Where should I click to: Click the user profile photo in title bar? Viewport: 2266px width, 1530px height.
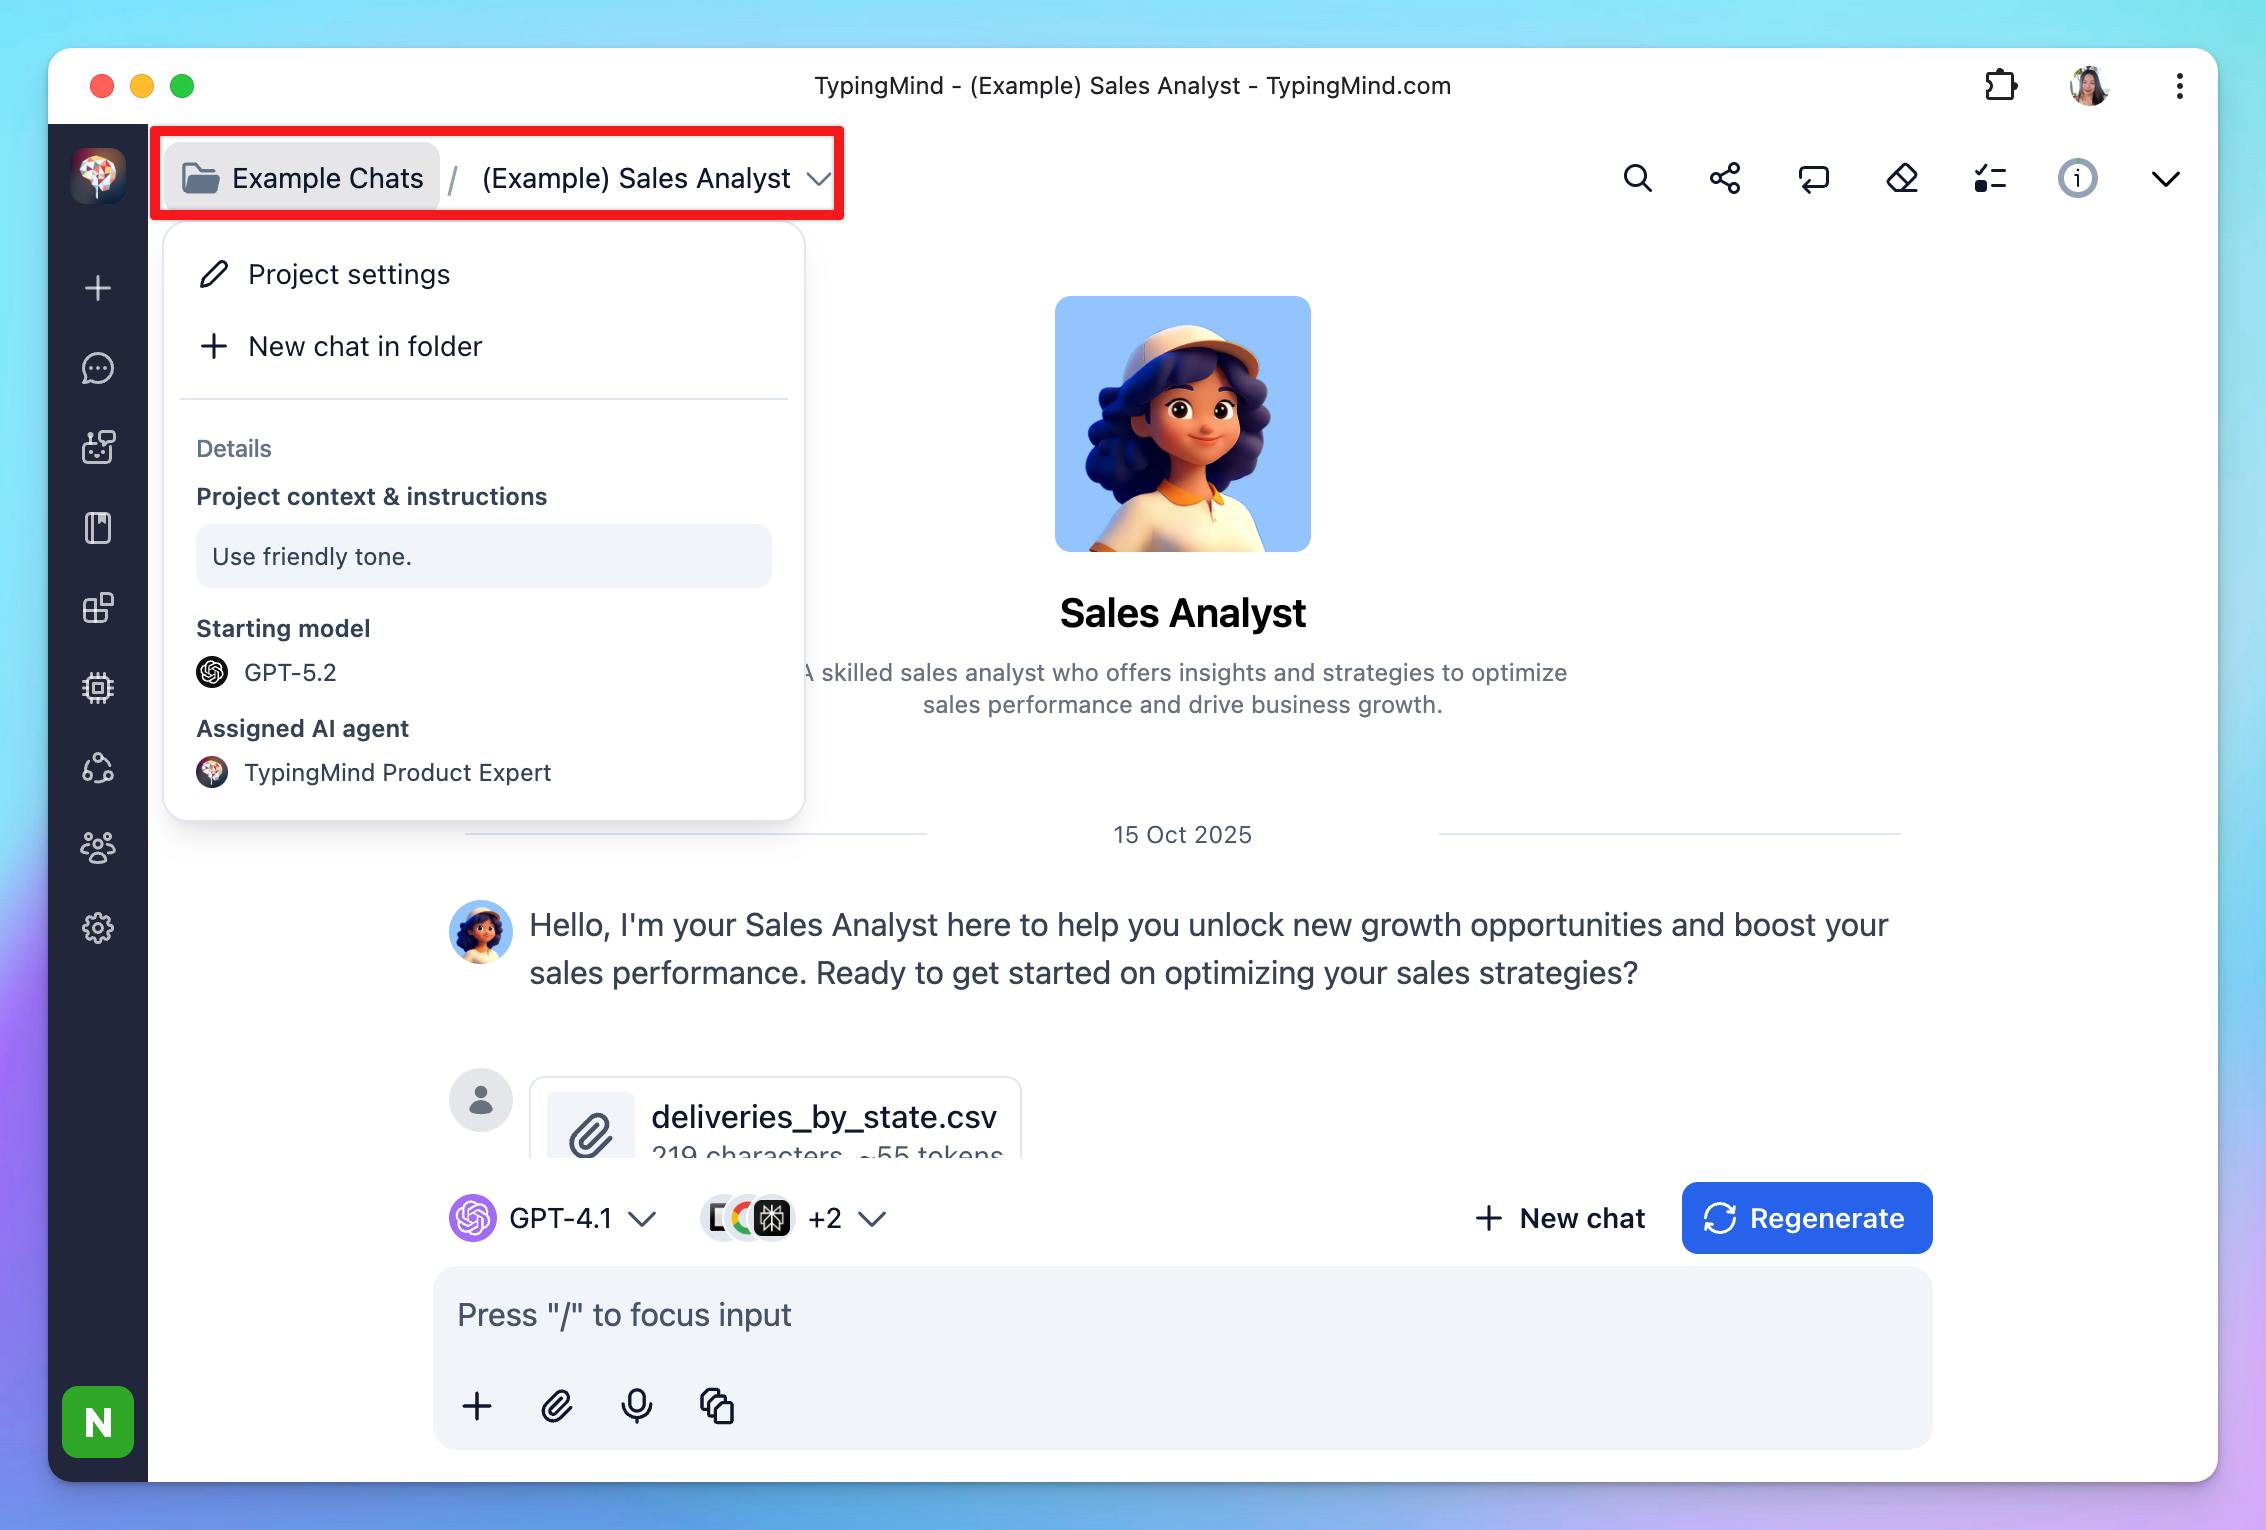(2089, 86)
